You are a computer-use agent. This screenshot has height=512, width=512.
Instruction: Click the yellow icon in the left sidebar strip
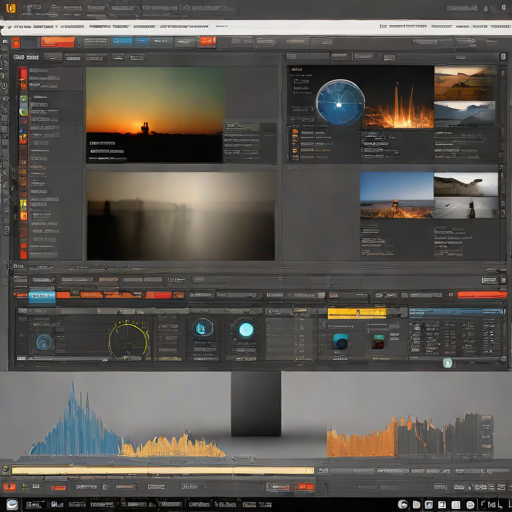coord(23,204)
